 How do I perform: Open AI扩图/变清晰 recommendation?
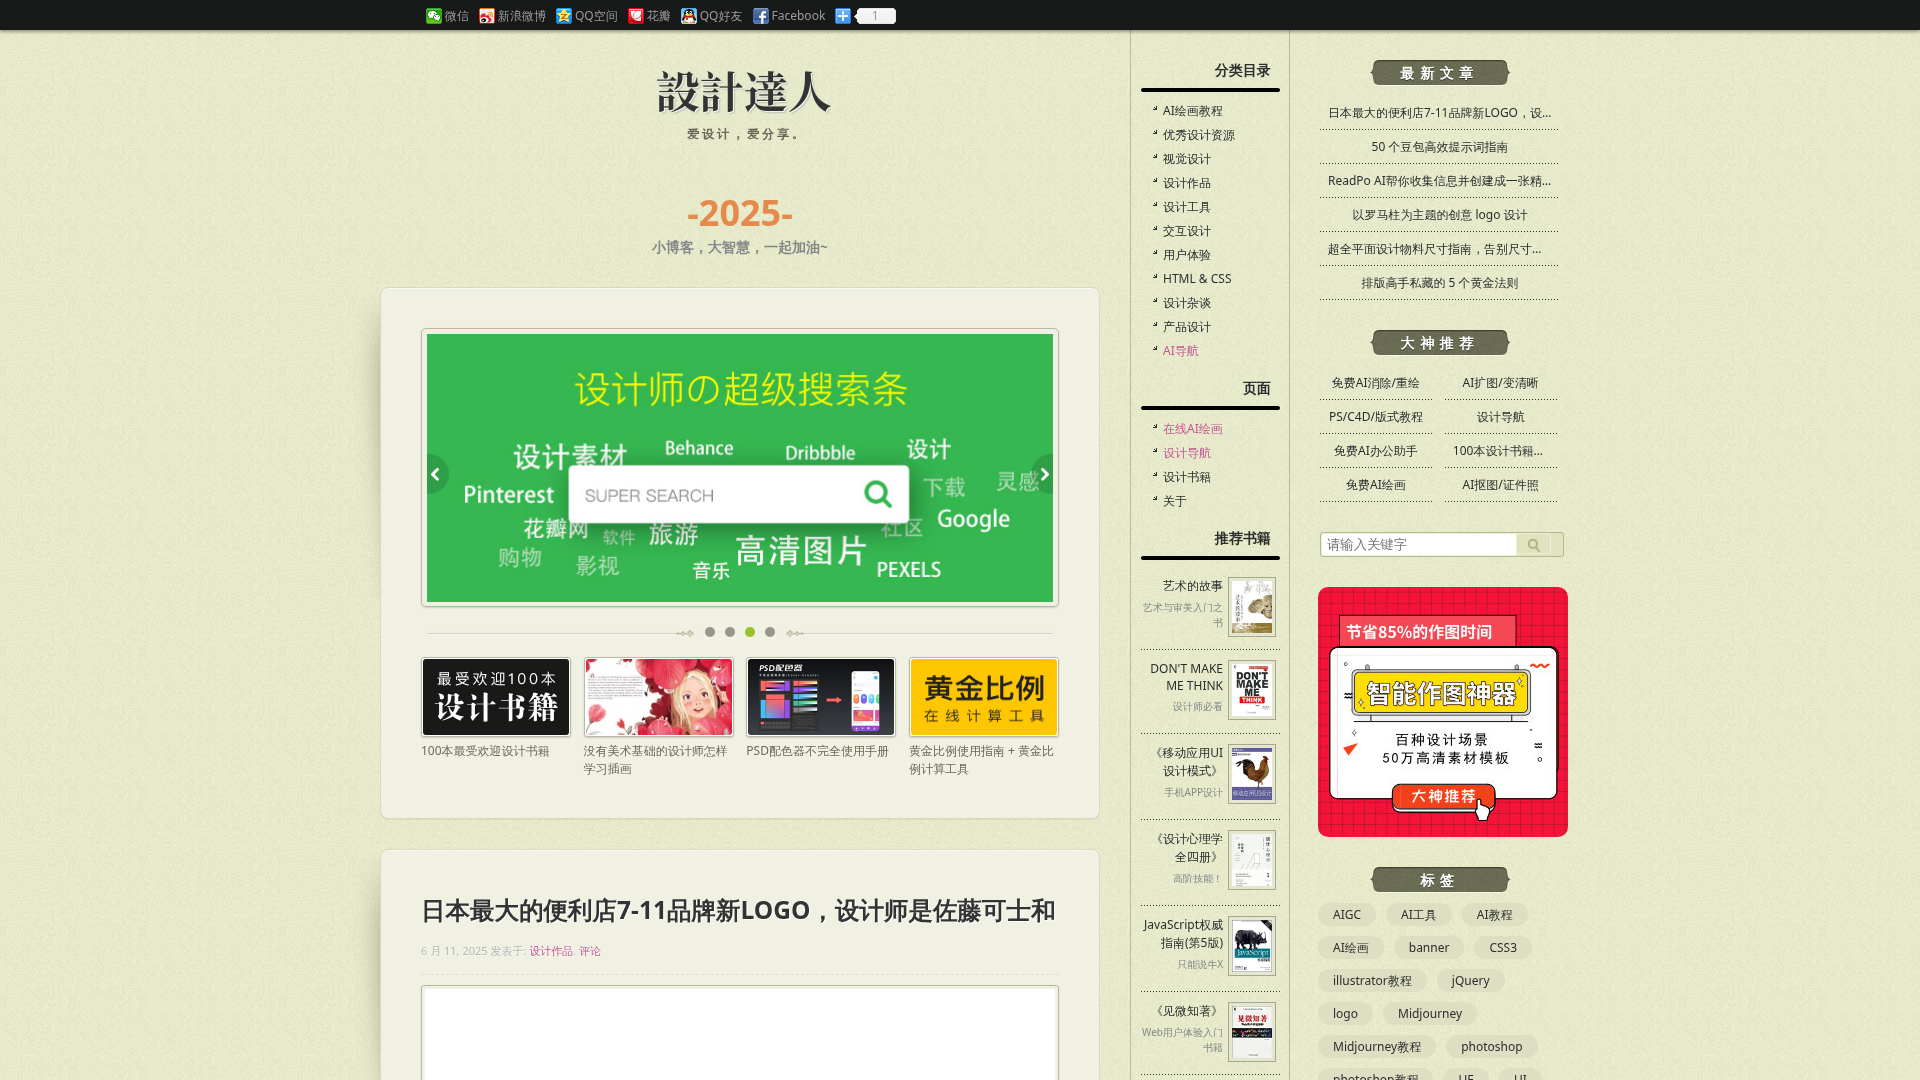pos(1500,383)
